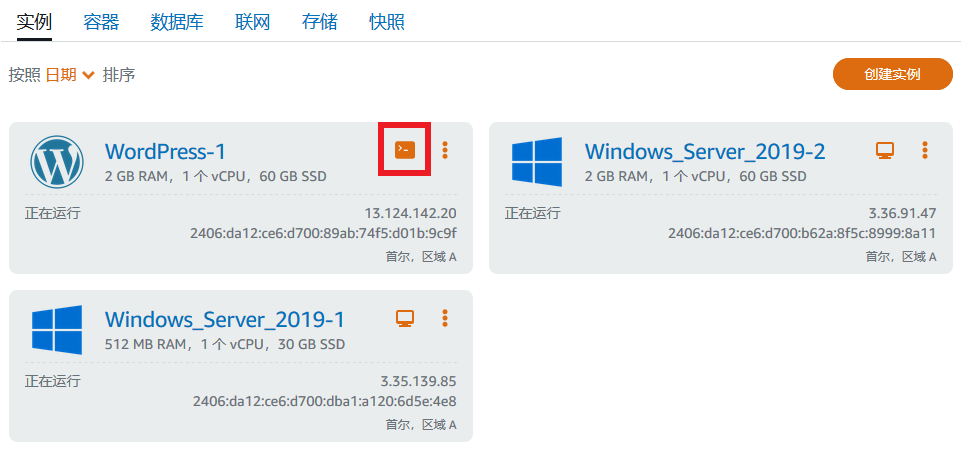Open Windows_Server_2019-1 three-dot menu

[445, 318]
